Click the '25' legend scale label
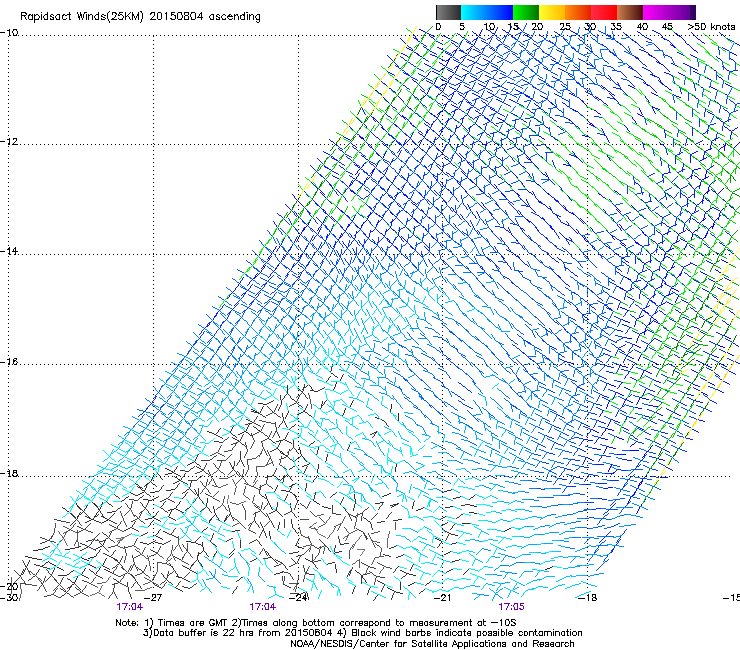The image size is (740, 650). 565,27
